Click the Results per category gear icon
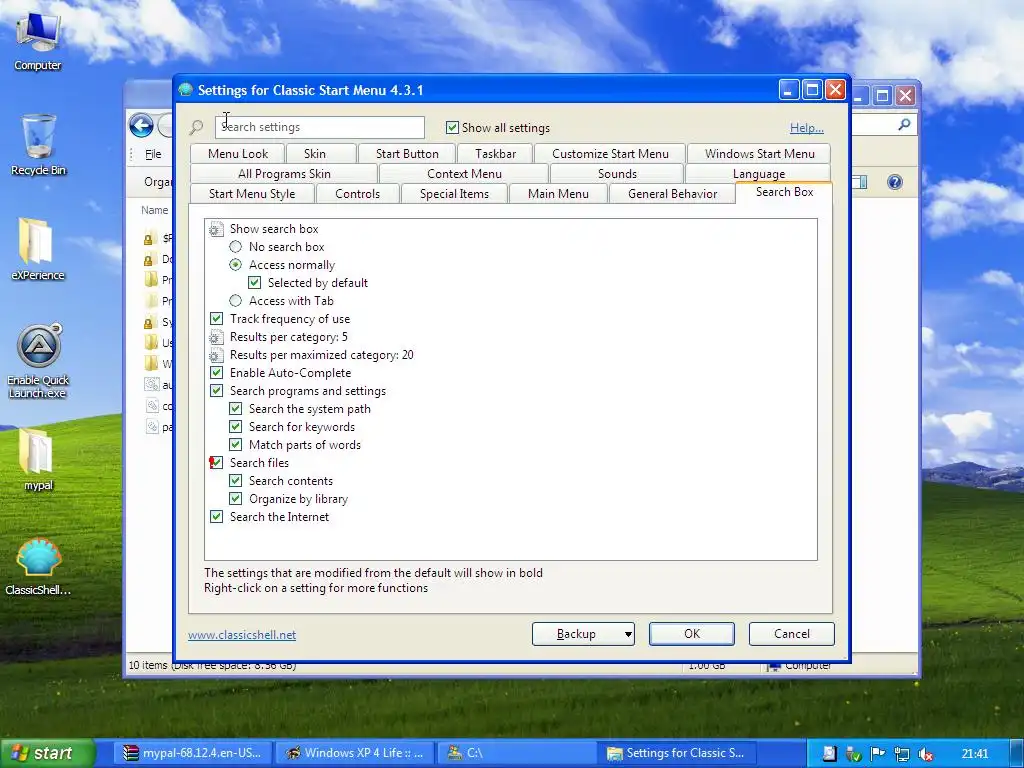The image size is (1024, 768). (216, 337)
